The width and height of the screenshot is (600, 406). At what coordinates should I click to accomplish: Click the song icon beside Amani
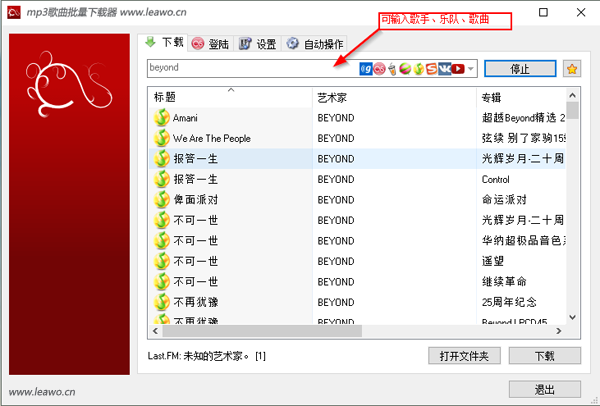click(161, 117)
